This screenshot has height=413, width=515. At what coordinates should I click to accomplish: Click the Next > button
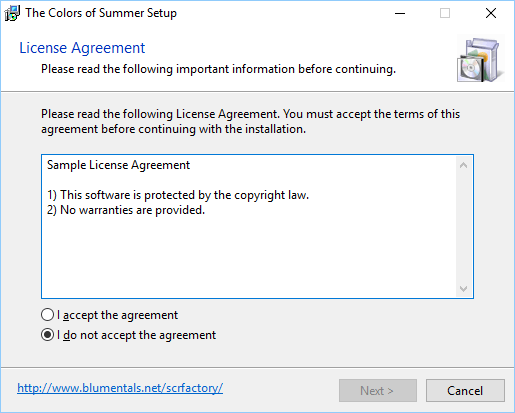click(x=378, y=390)
